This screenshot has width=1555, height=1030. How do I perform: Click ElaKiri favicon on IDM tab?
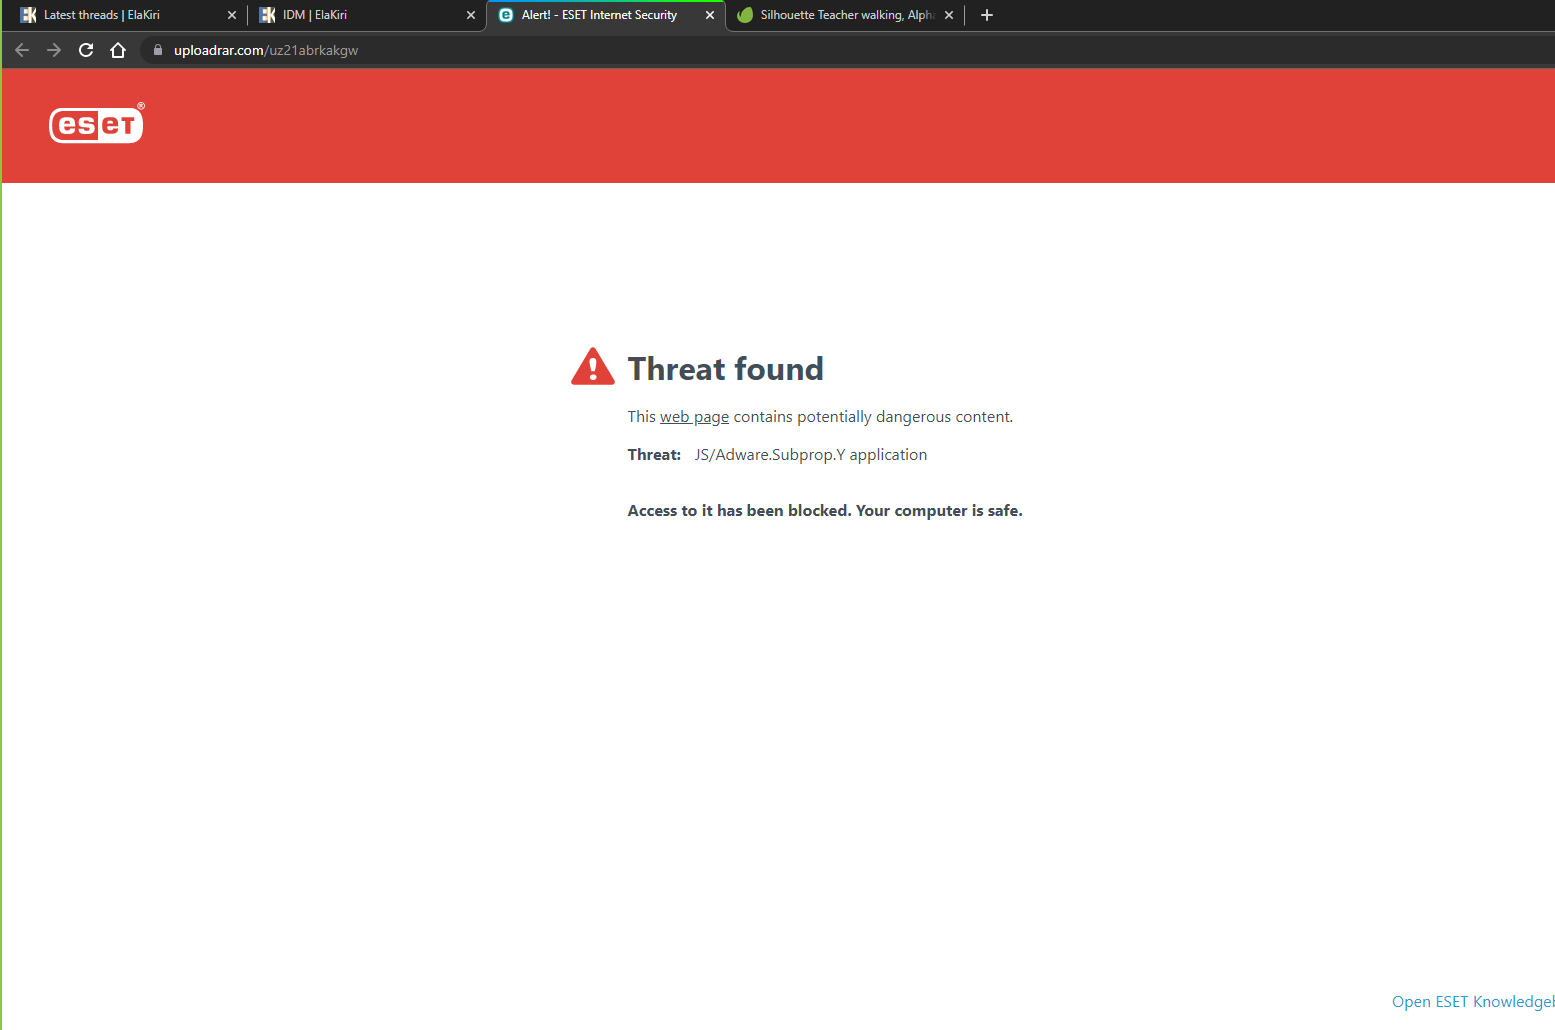(267, 15)
